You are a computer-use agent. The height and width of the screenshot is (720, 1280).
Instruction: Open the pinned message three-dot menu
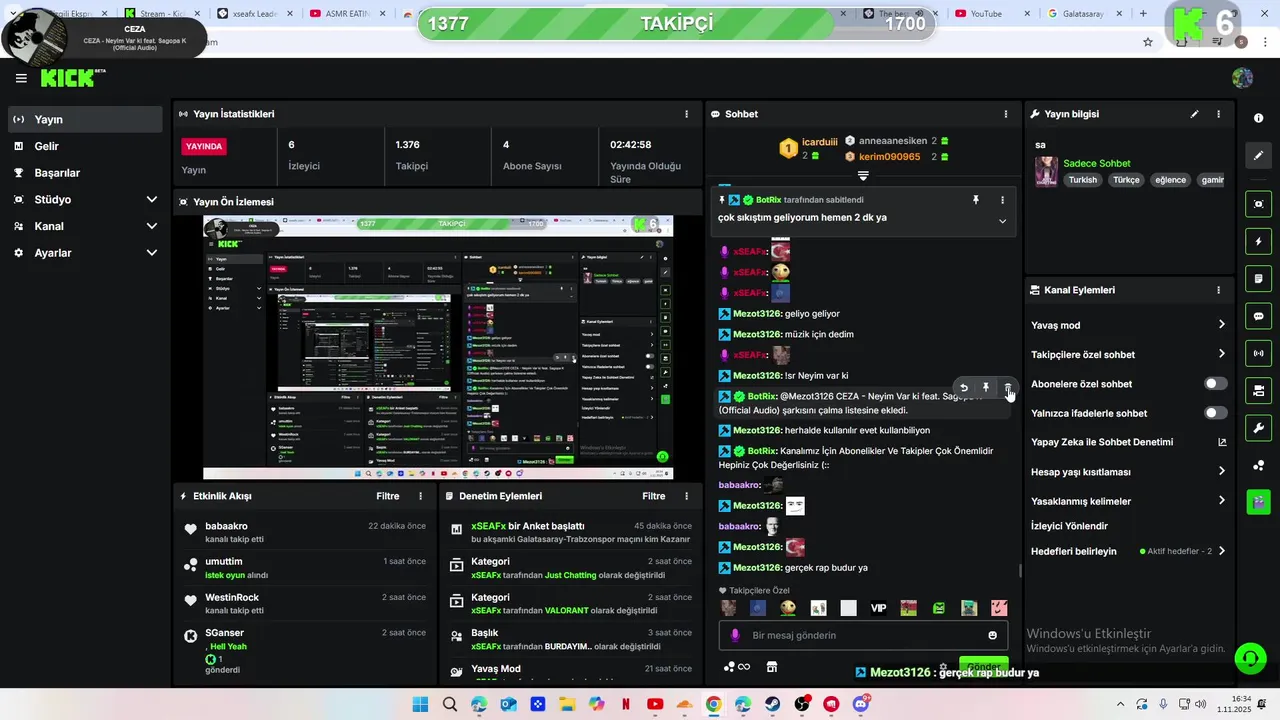[x=1002, y=200]
